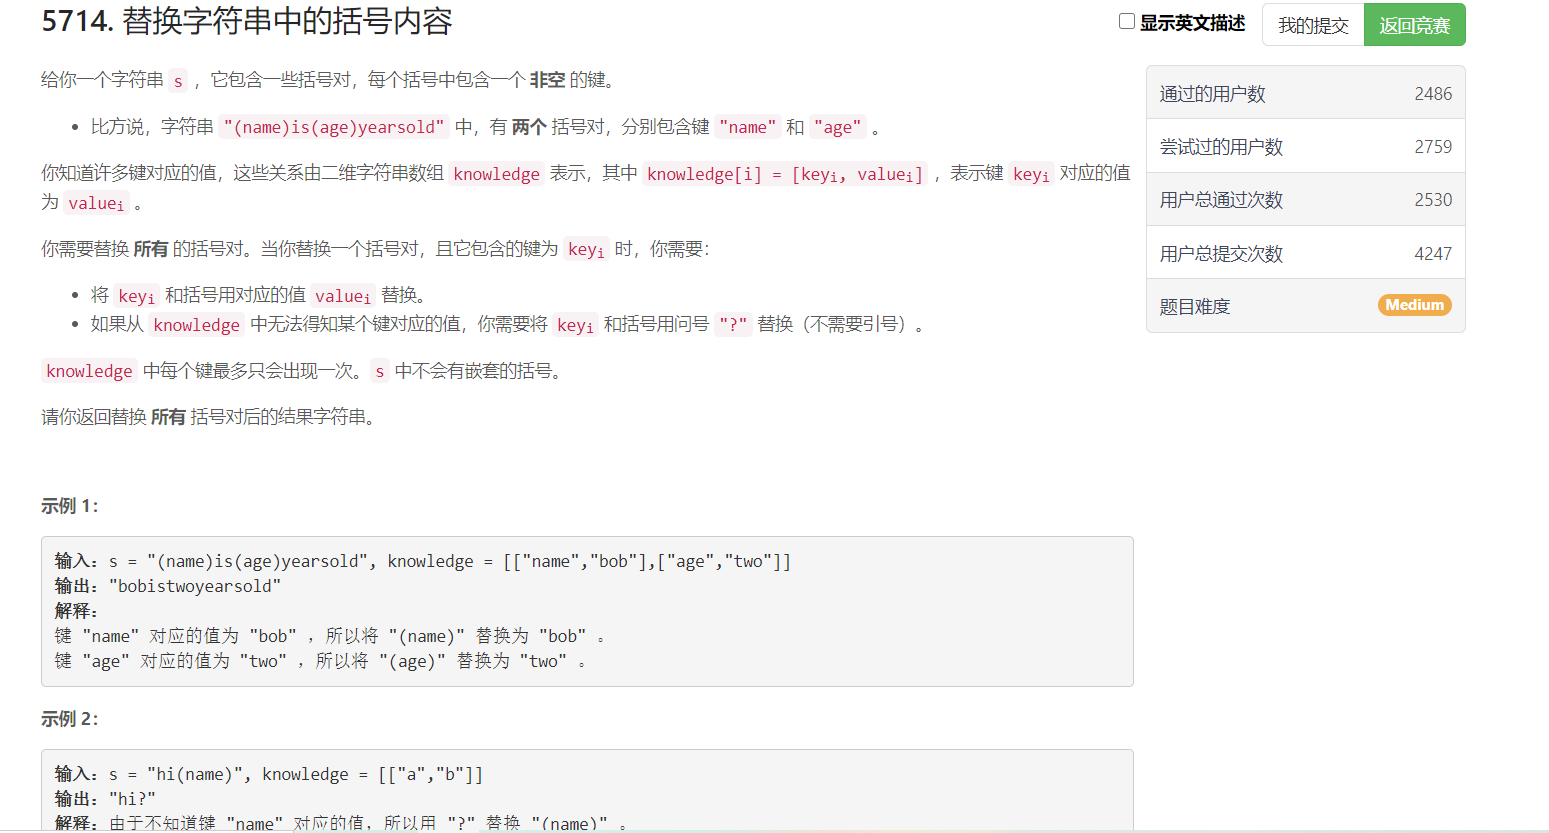The width and height of the screenshot is (1549, 833).
Task: Click the knowledge[i] = [keyi, valuei] code snippet
Action: click(x=785, y=174)
